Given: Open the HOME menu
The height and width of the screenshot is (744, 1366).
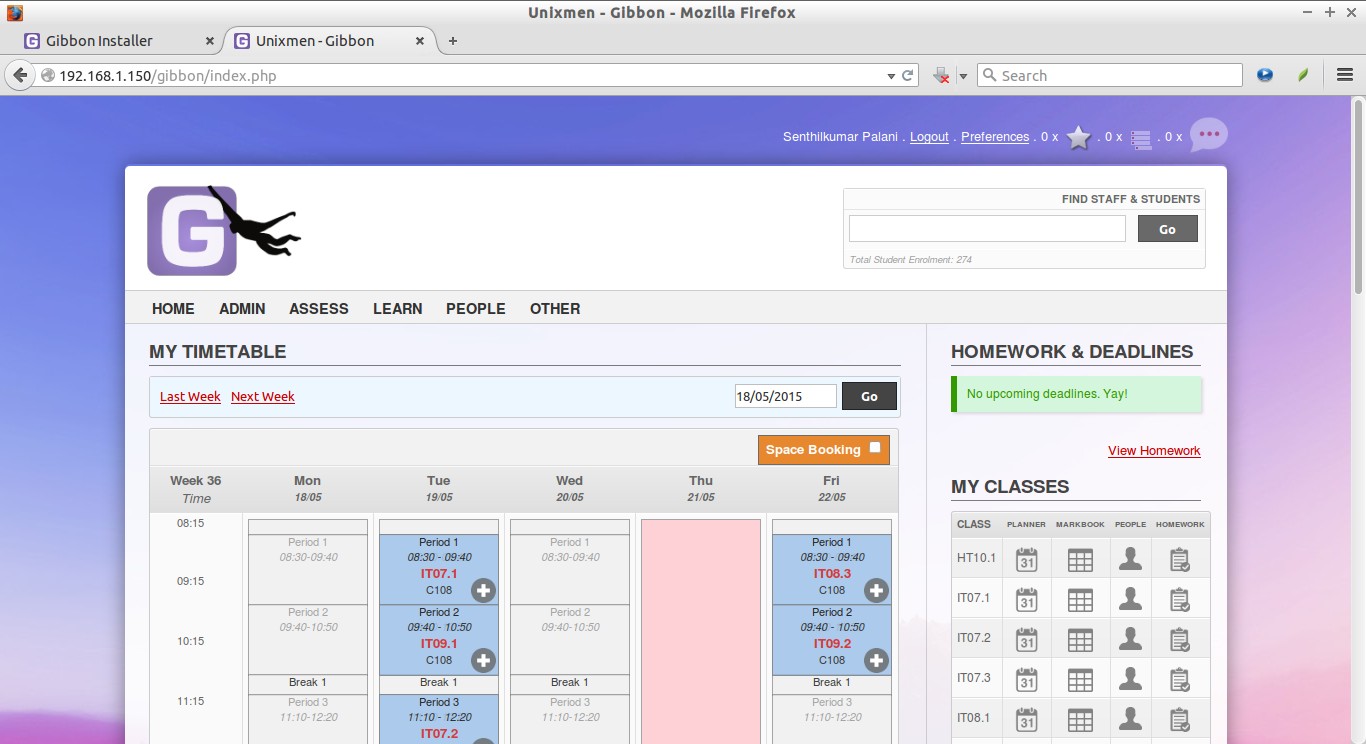Looking at the screenshot, I should 173,308.
